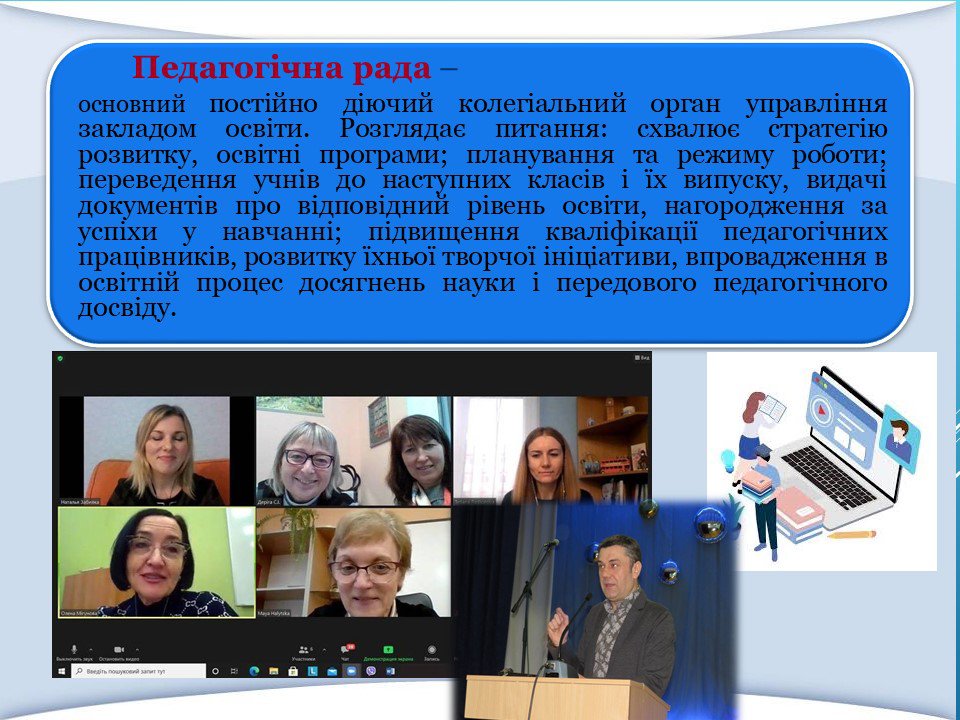Expand the arrow next to Участники

click(x=324, y=650)
